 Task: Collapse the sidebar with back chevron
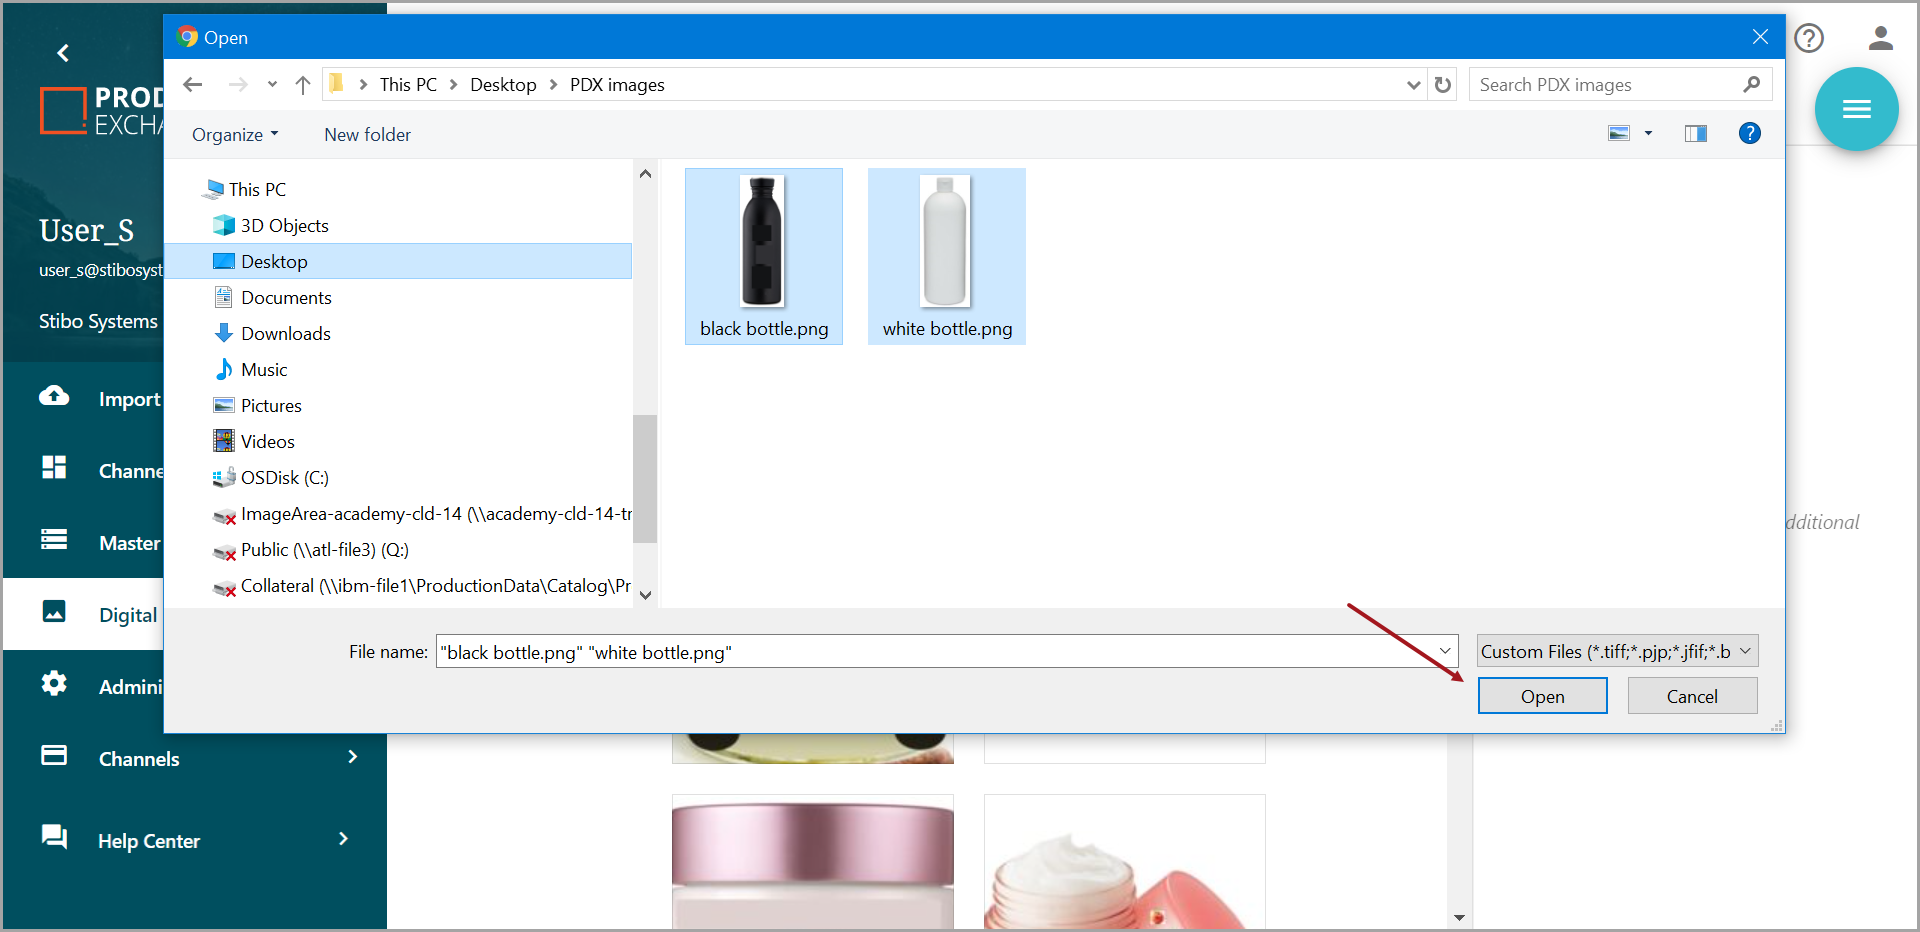(x=63, y=53)
